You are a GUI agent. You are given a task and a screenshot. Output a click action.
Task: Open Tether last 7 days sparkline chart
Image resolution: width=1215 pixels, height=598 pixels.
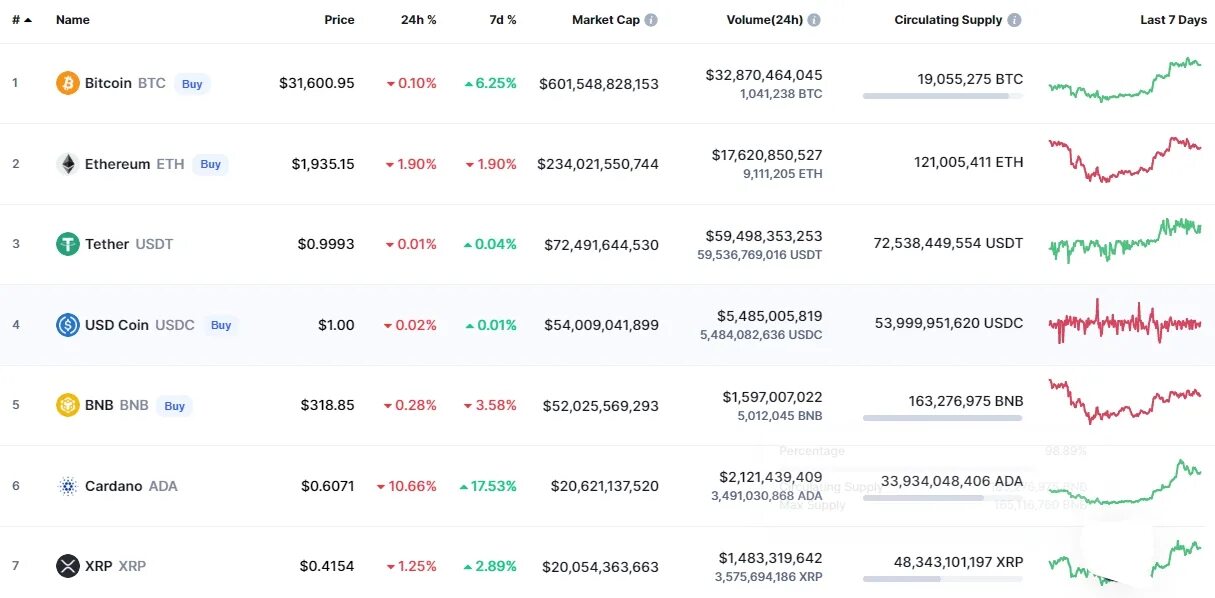[x=1125, y=240]
